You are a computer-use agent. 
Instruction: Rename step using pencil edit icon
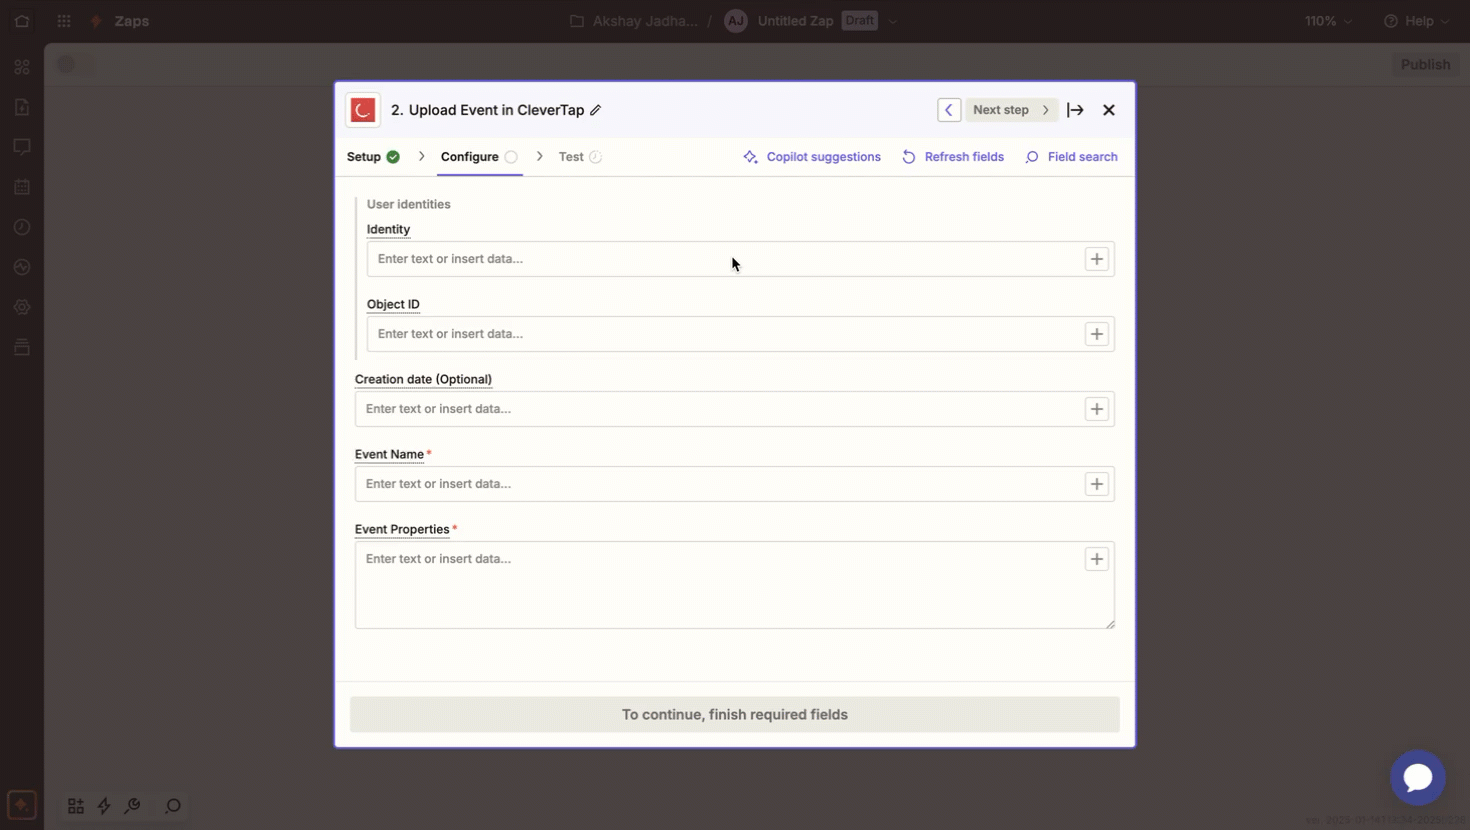[596, 110]
